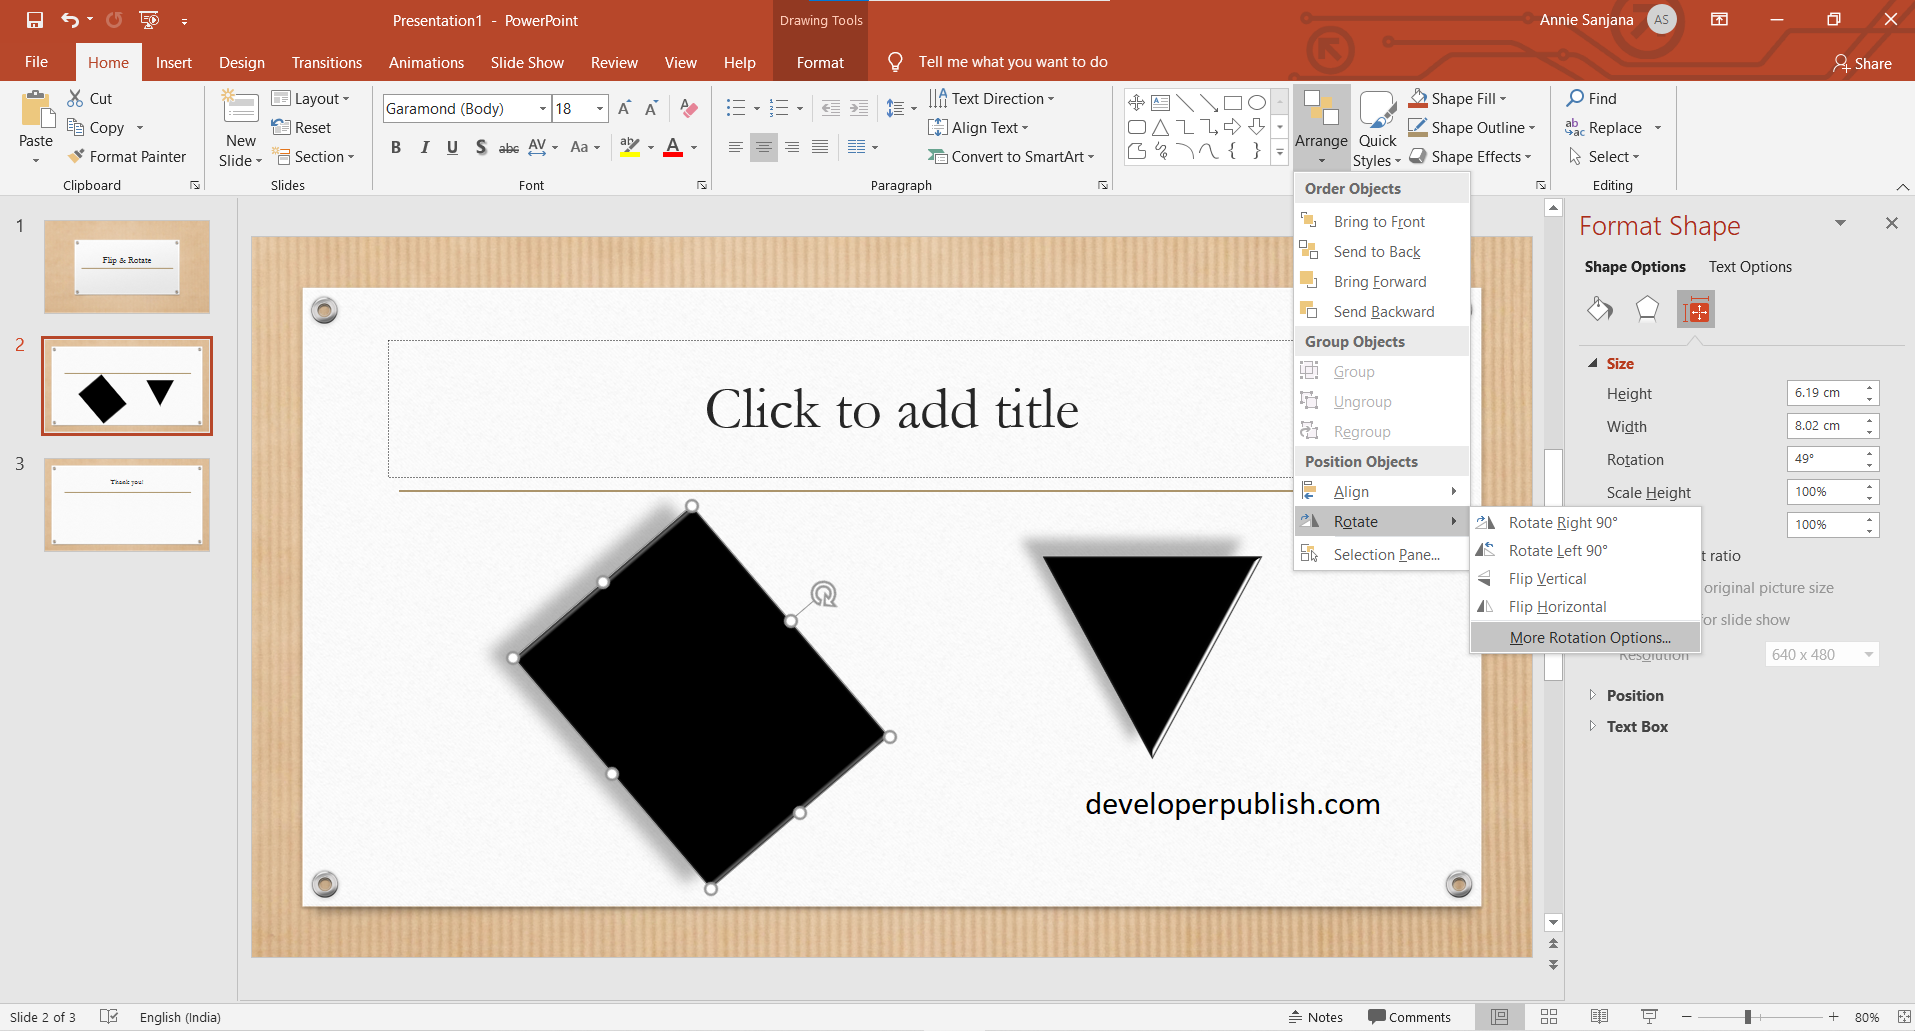Open the Selection Pane
The height and width of the screenshot is (1031, 1915).
[1388, 554]
